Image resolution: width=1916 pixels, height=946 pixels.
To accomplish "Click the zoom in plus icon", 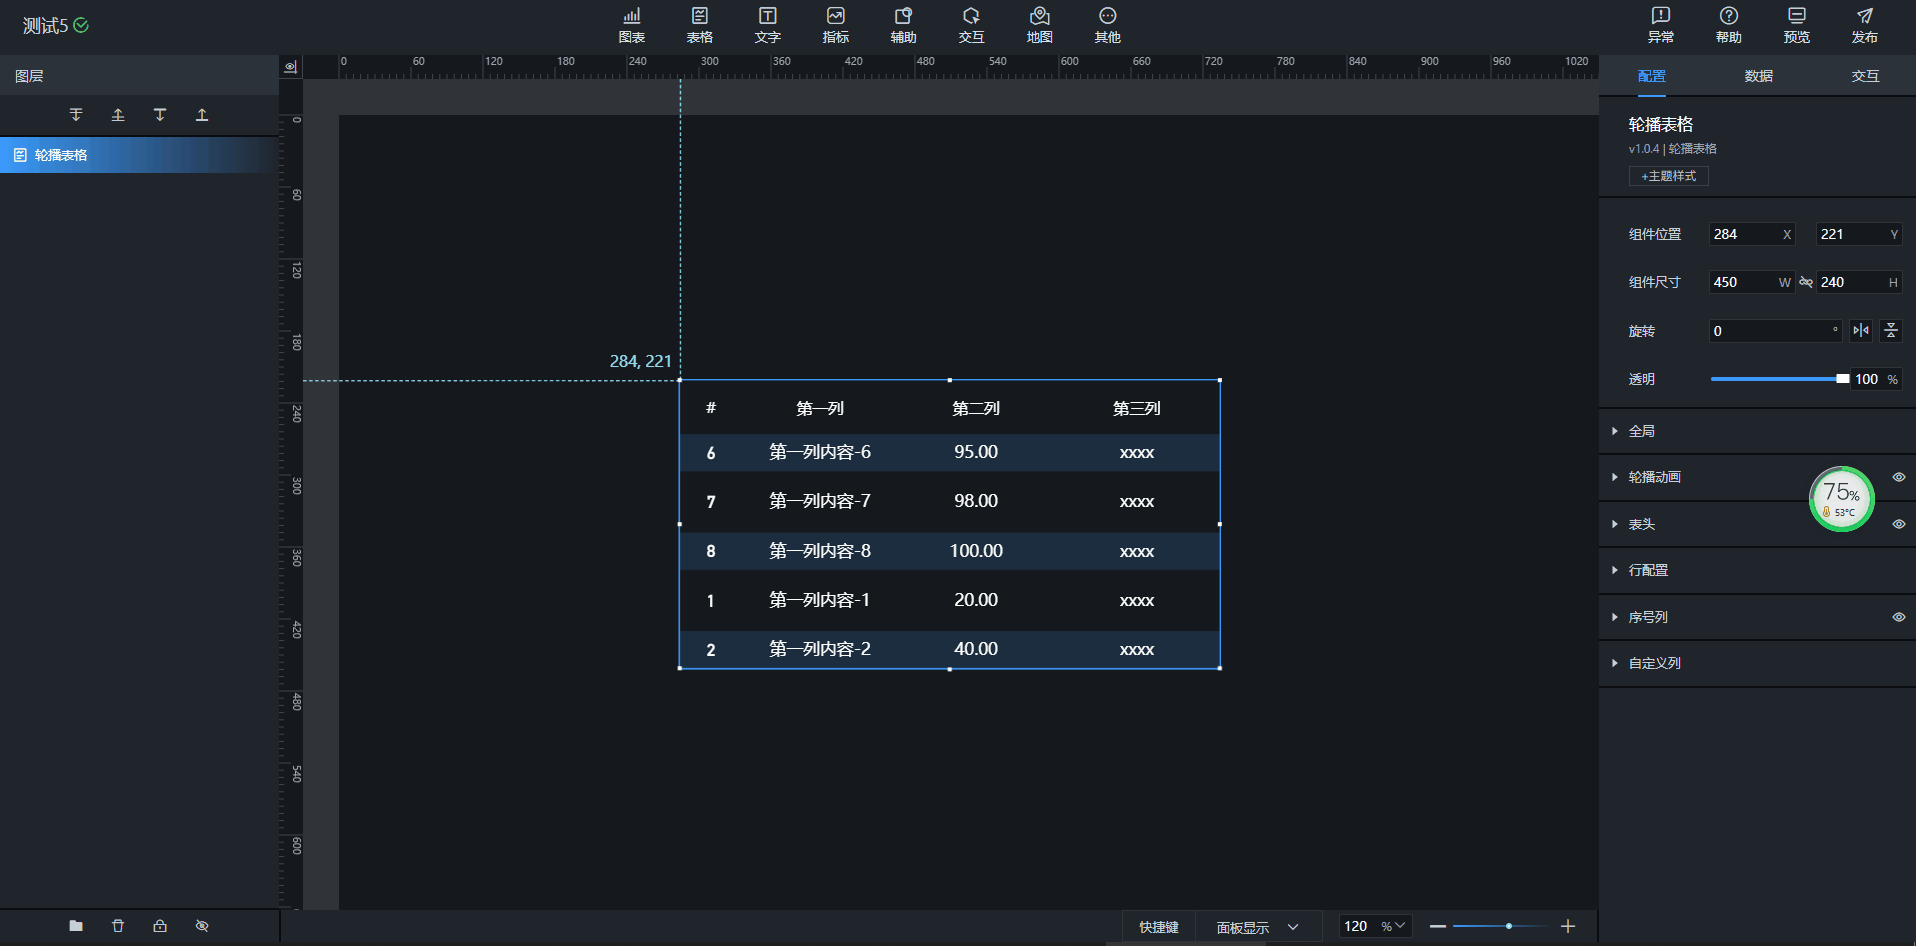I will (1568, 927).
